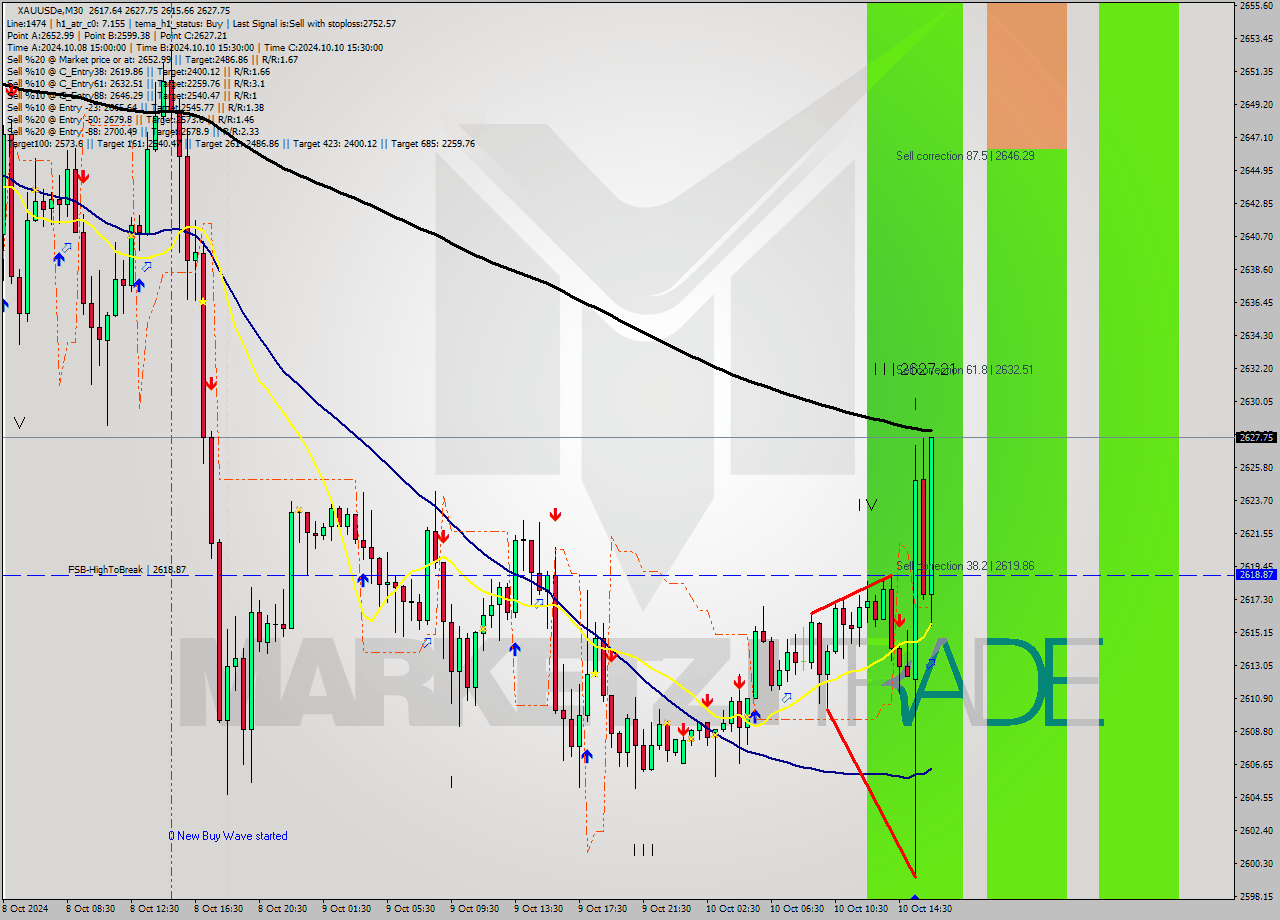Click the '10 Oct 06:30' time axis label
1280x920 pixels.
pyautogui.click(x=798, y=909)
